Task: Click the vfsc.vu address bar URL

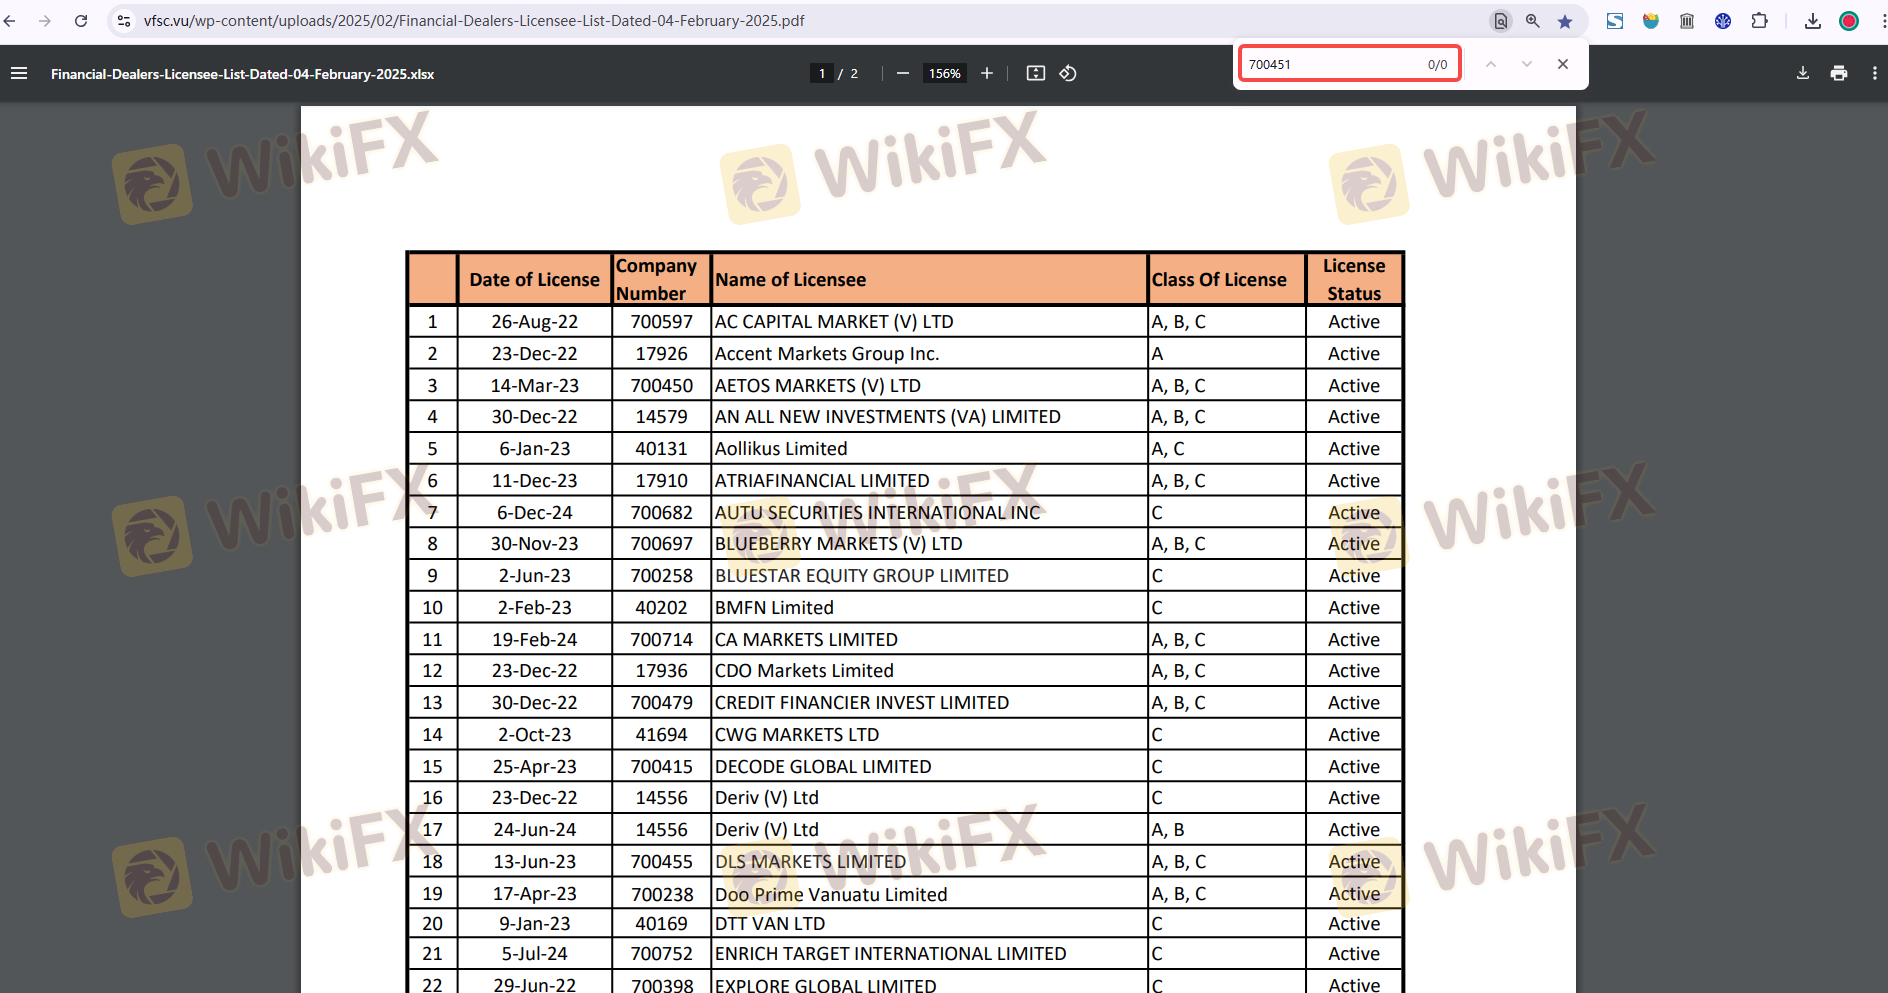Action: (x=474, y=21)
